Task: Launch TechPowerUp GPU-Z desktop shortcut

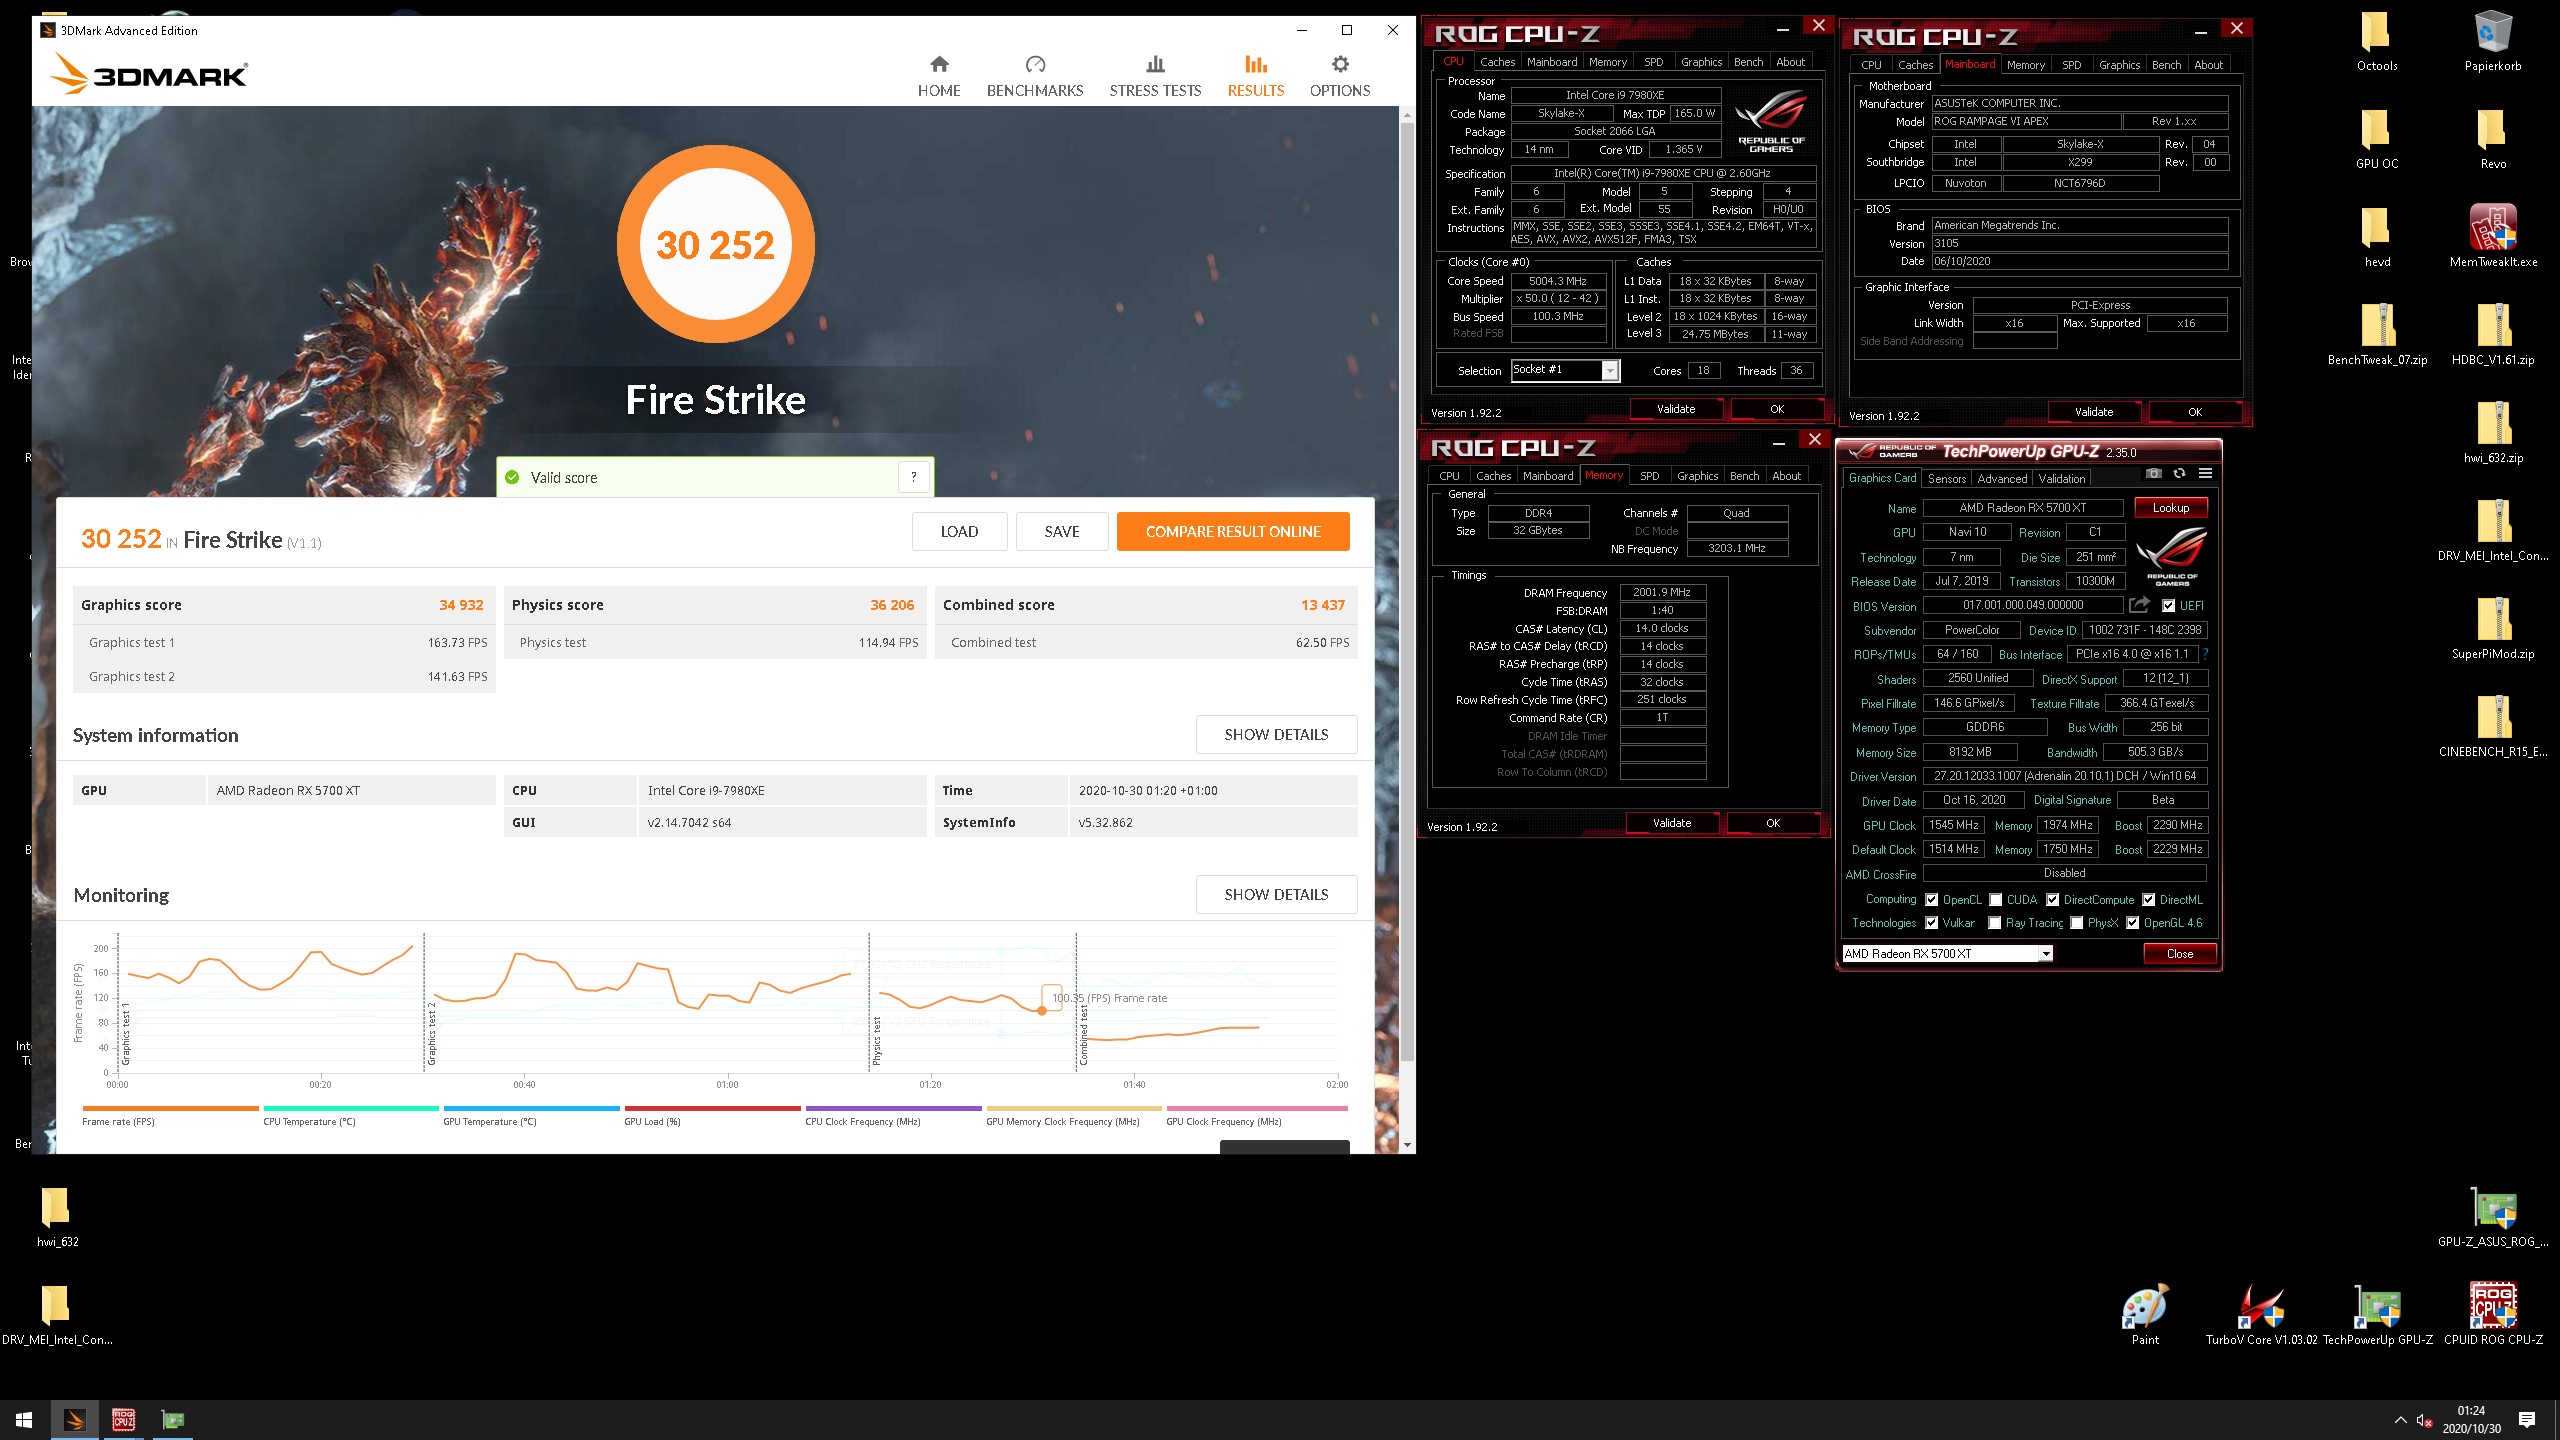Action: (2377, 1314)
